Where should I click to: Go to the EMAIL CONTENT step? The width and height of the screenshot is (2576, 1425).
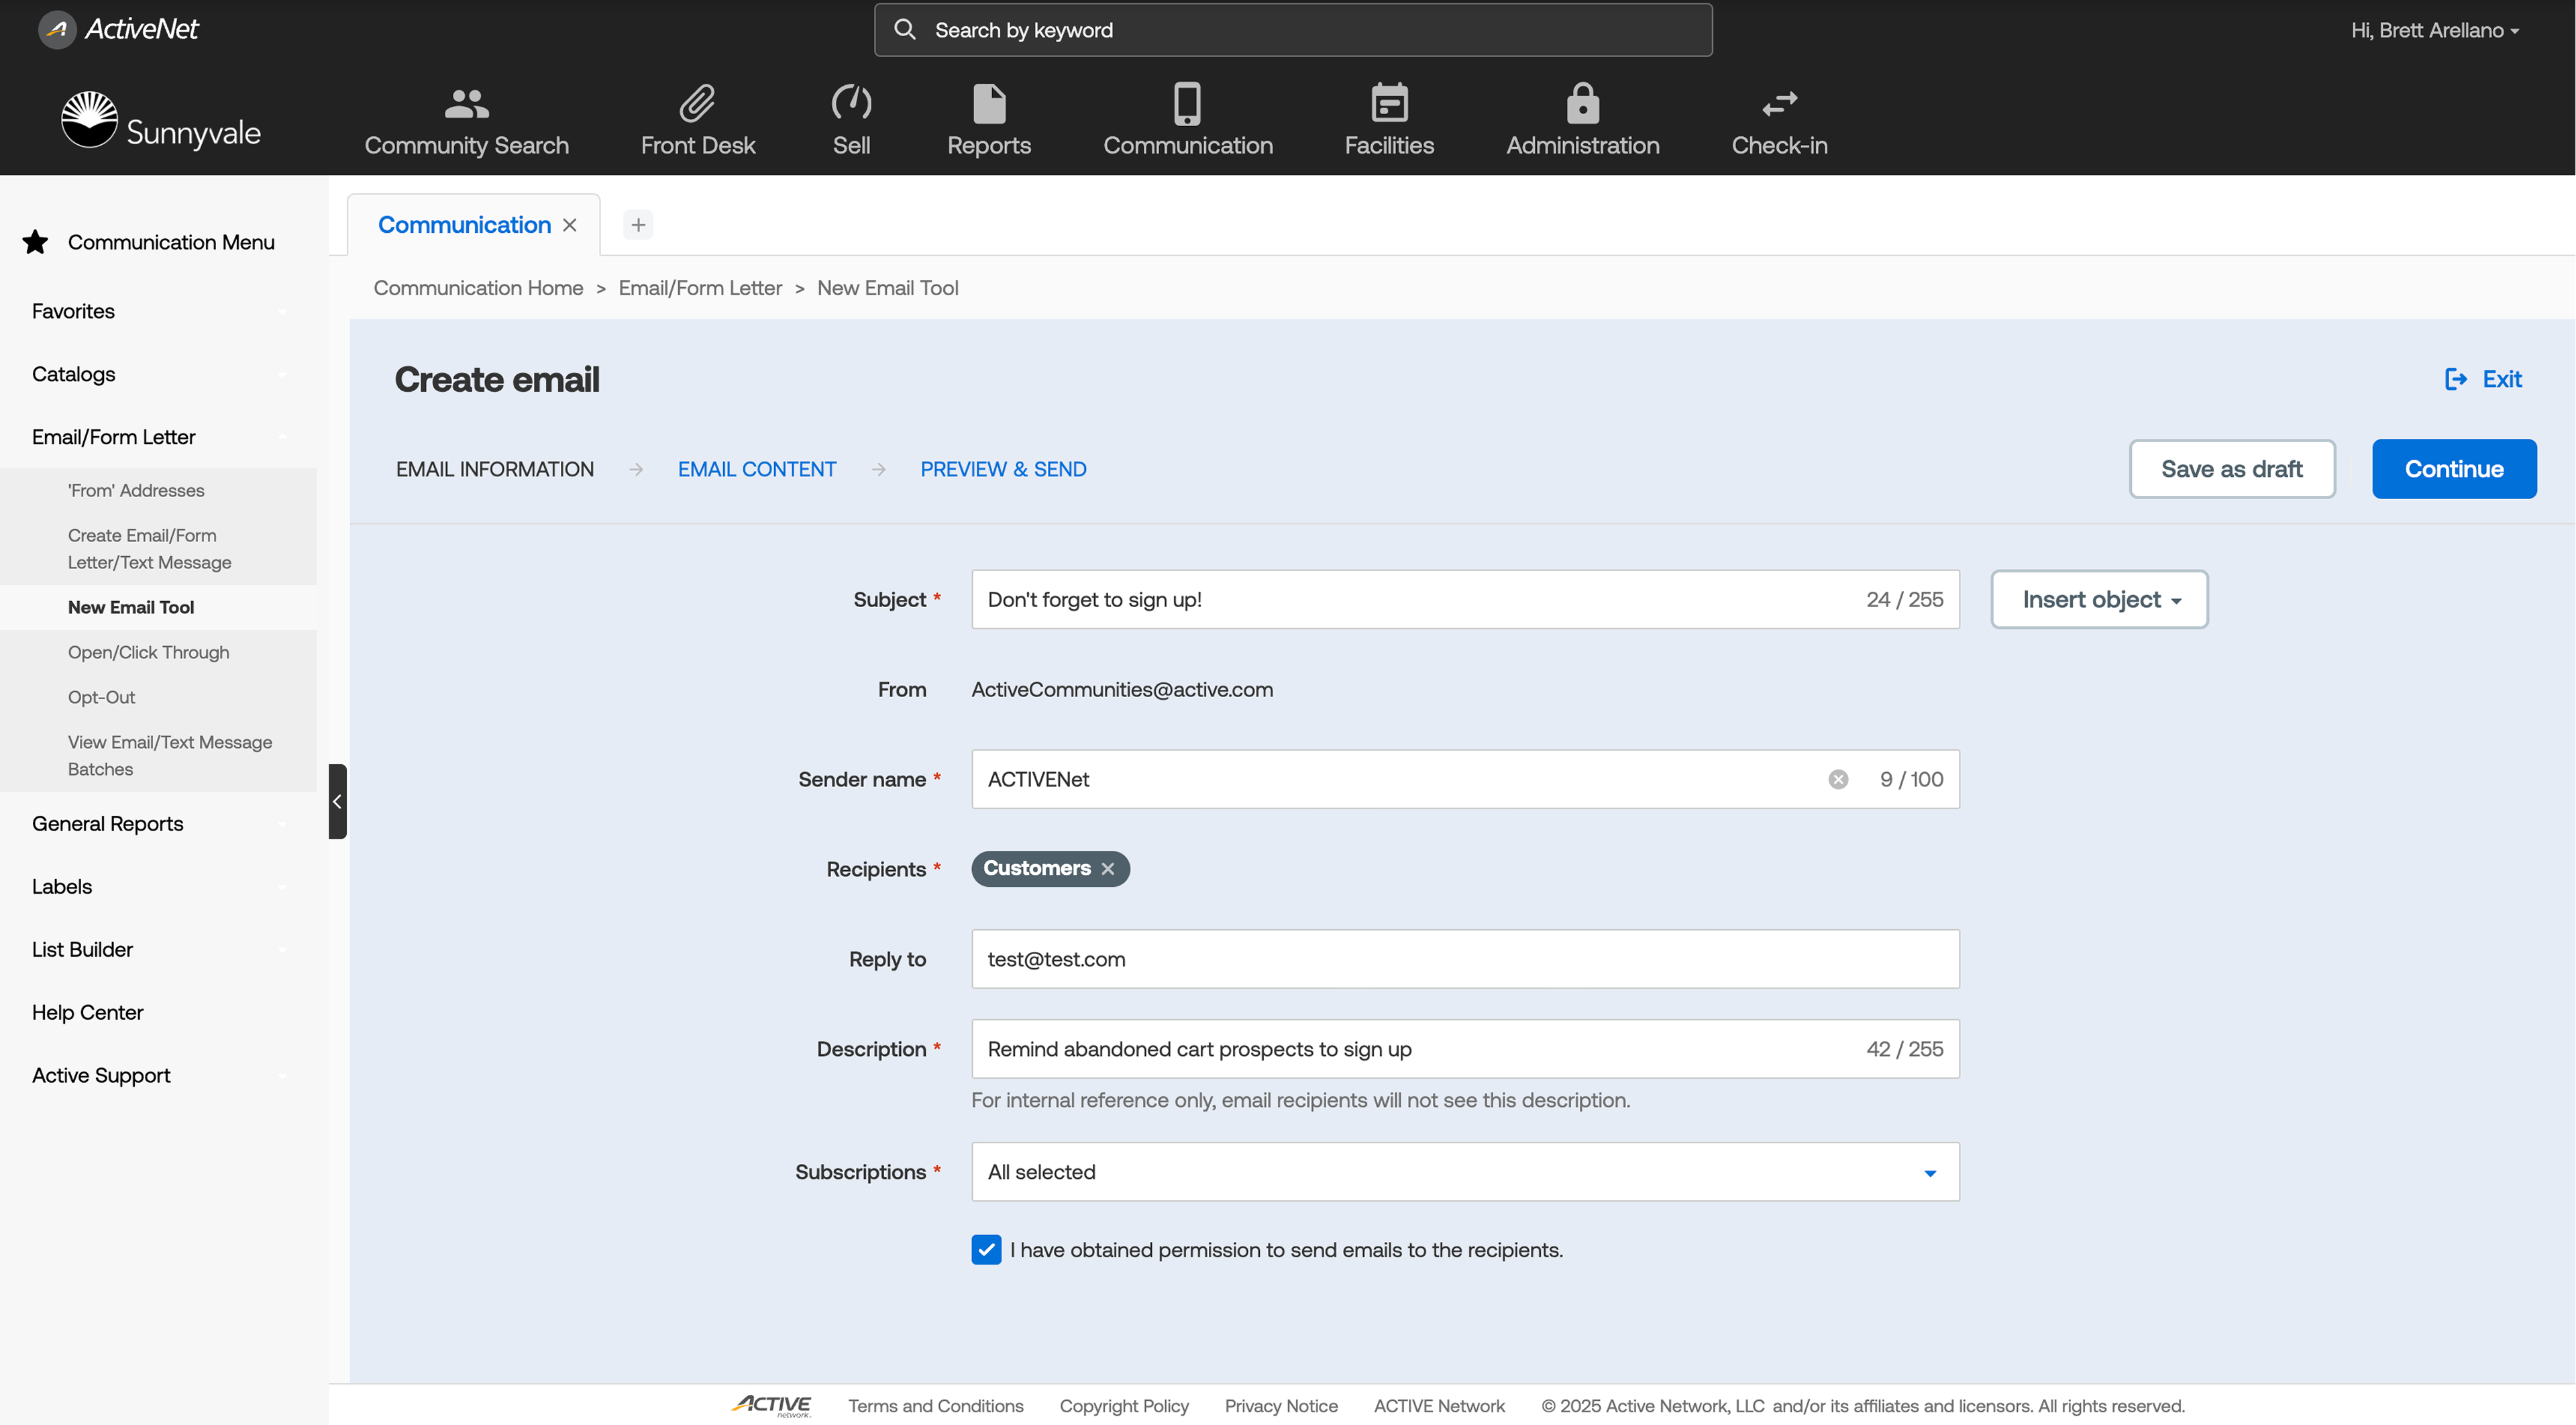756,469
